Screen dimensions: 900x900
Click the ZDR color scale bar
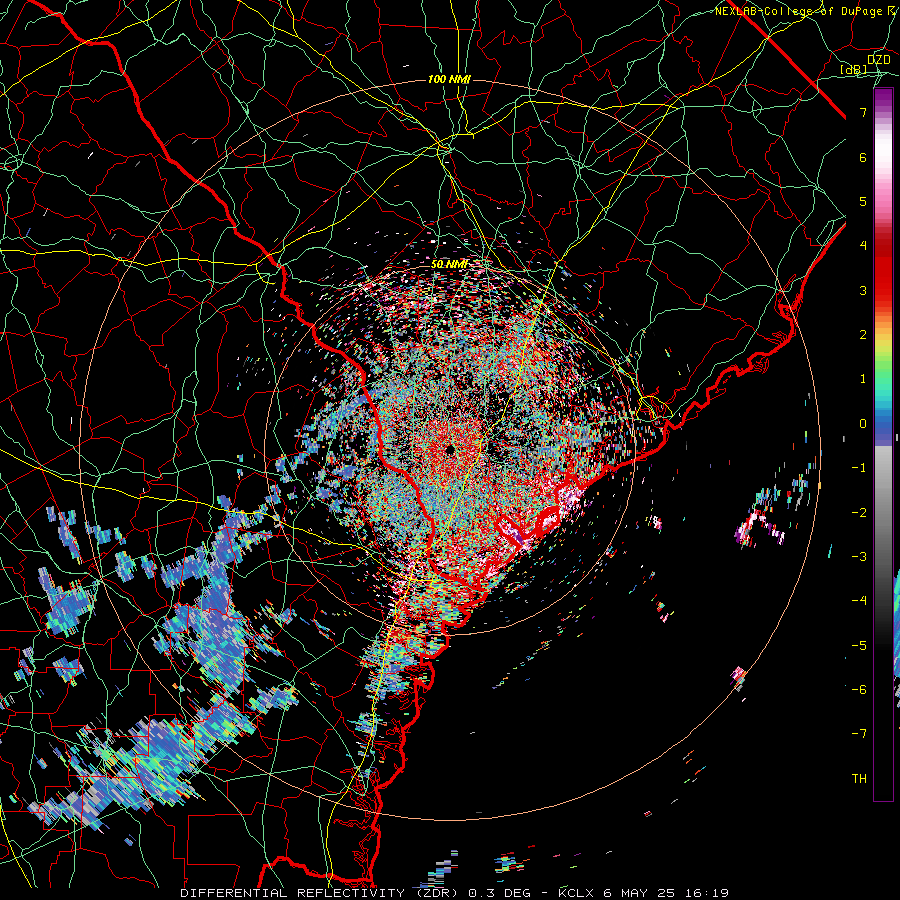883,444
